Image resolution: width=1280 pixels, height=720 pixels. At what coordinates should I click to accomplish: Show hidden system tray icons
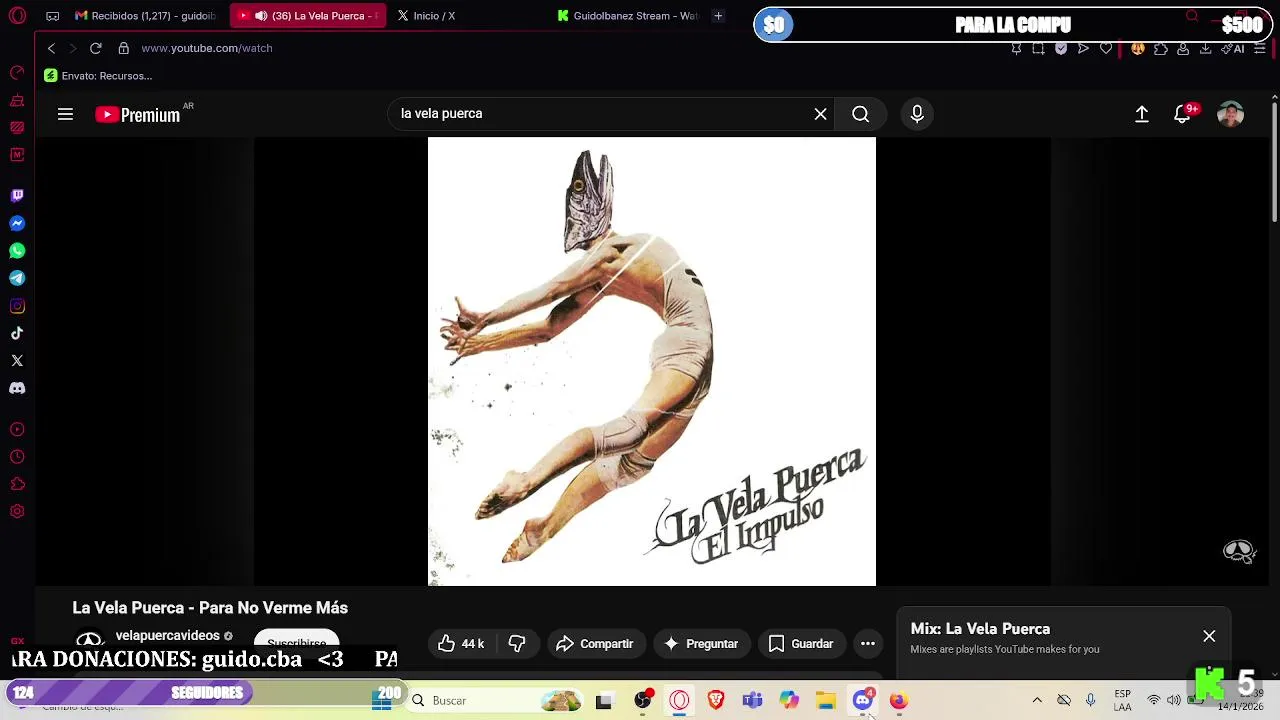[x=1037, y=701]
